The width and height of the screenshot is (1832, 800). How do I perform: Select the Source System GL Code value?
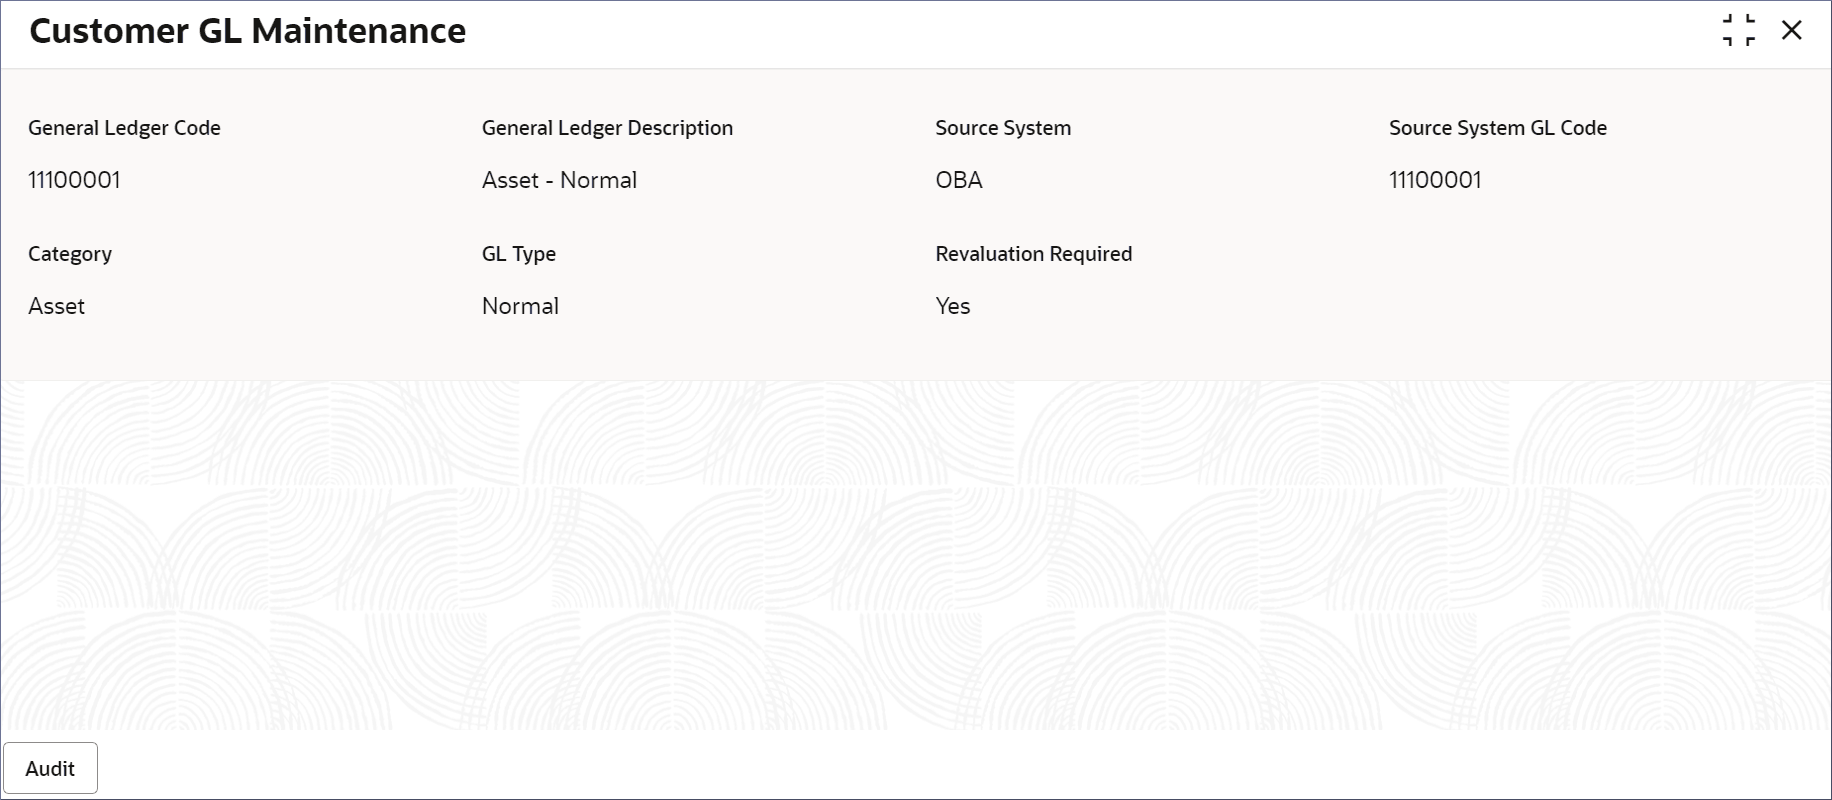[x=1435, y=180]
